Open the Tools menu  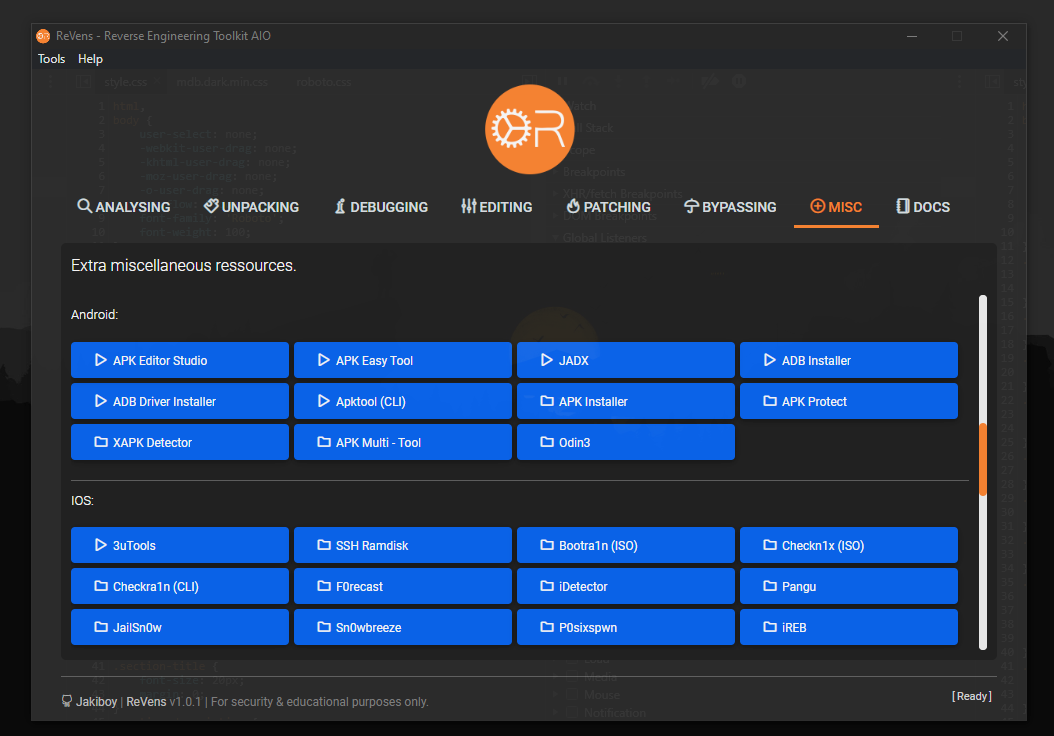(51, 59)
